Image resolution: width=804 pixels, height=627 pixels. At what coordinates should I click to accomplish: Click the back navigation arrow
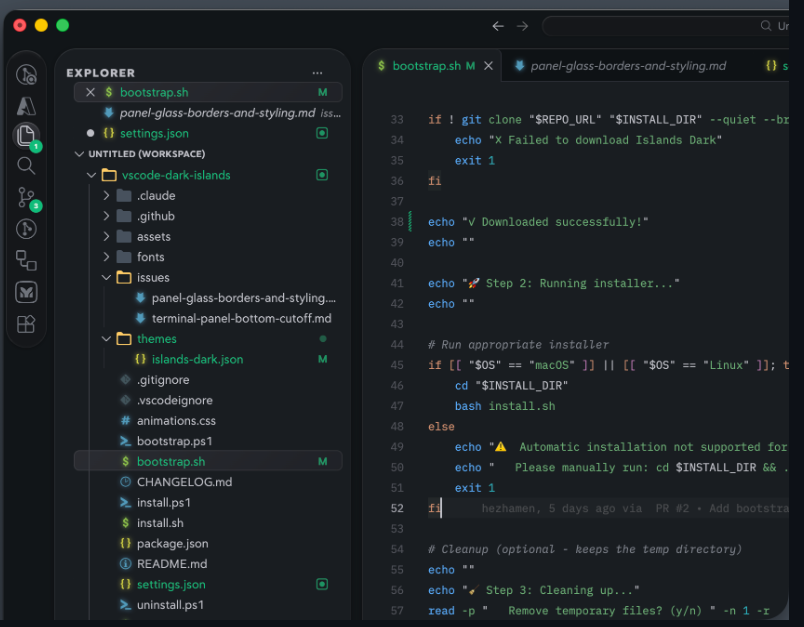tap(498, 26)
